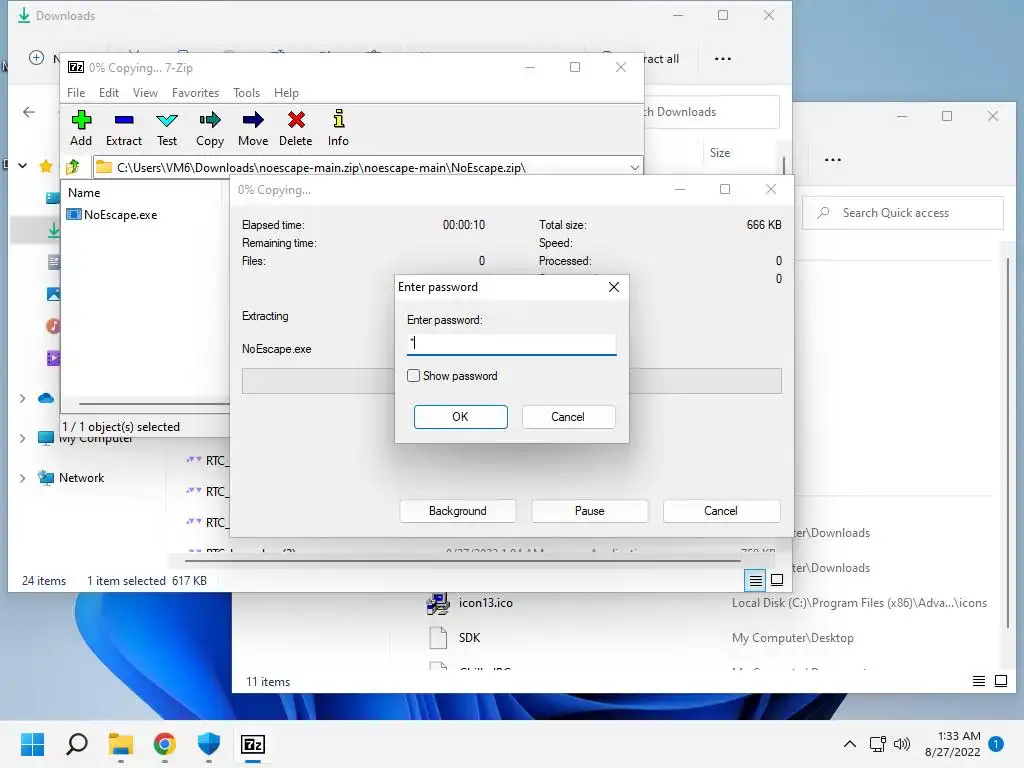The height and width of the screenshot is (768, 1024).
Task: Click the Size column header in Downloads window
Action: click(720, 153)
